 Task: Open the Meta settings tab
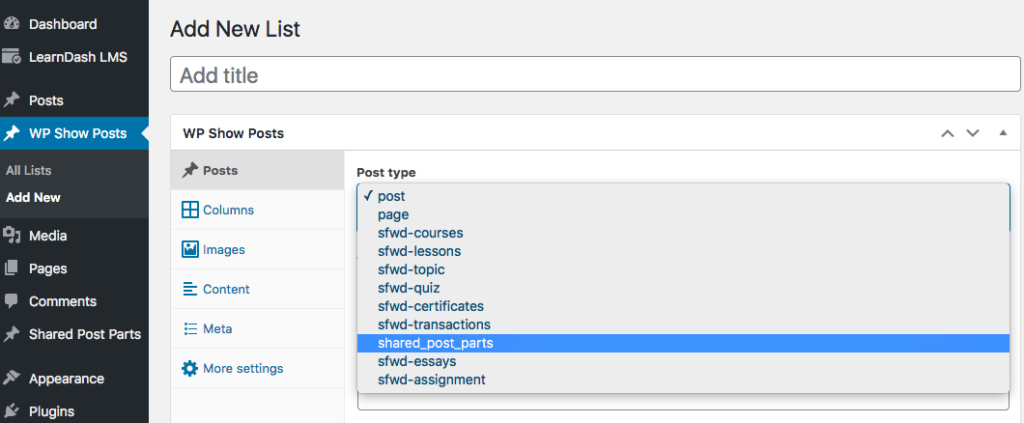pos(217,328)
